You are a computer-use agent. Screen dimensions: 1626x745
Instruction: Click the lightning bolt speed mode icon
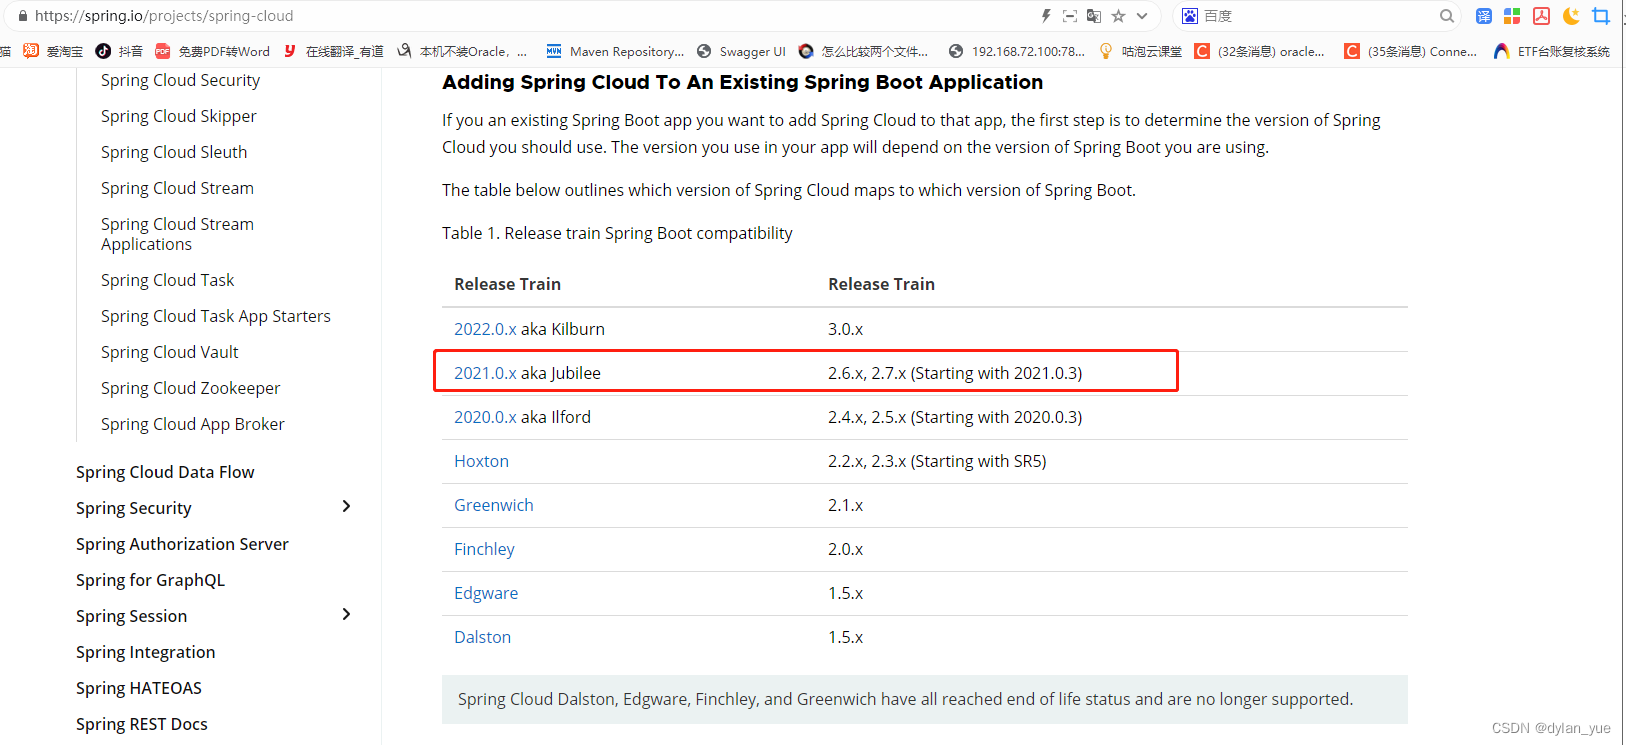[1046, 16]
